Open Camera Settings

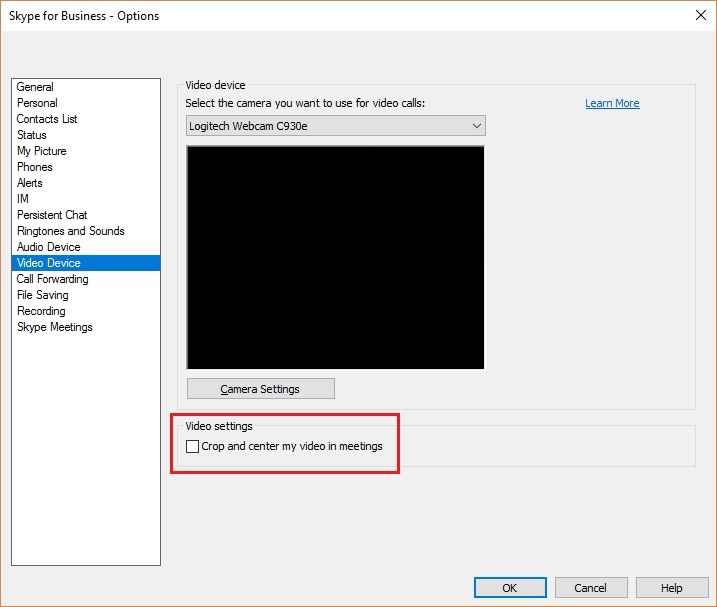pyautogui.click(x=261, y=389)
